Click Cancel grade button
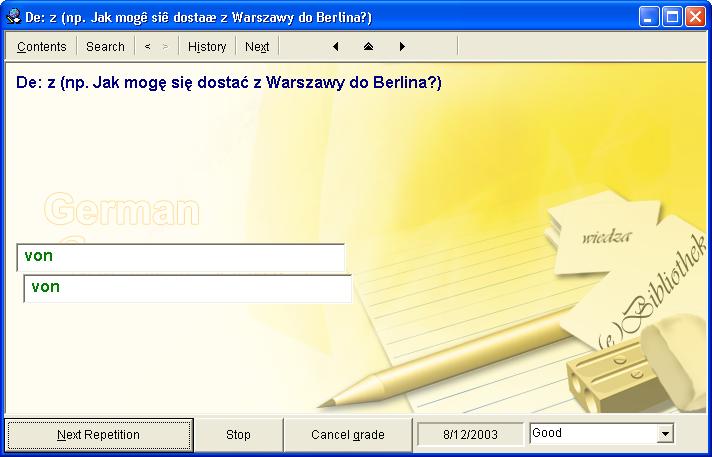This screenshot has height=457, width=712. tap(347, 435)
